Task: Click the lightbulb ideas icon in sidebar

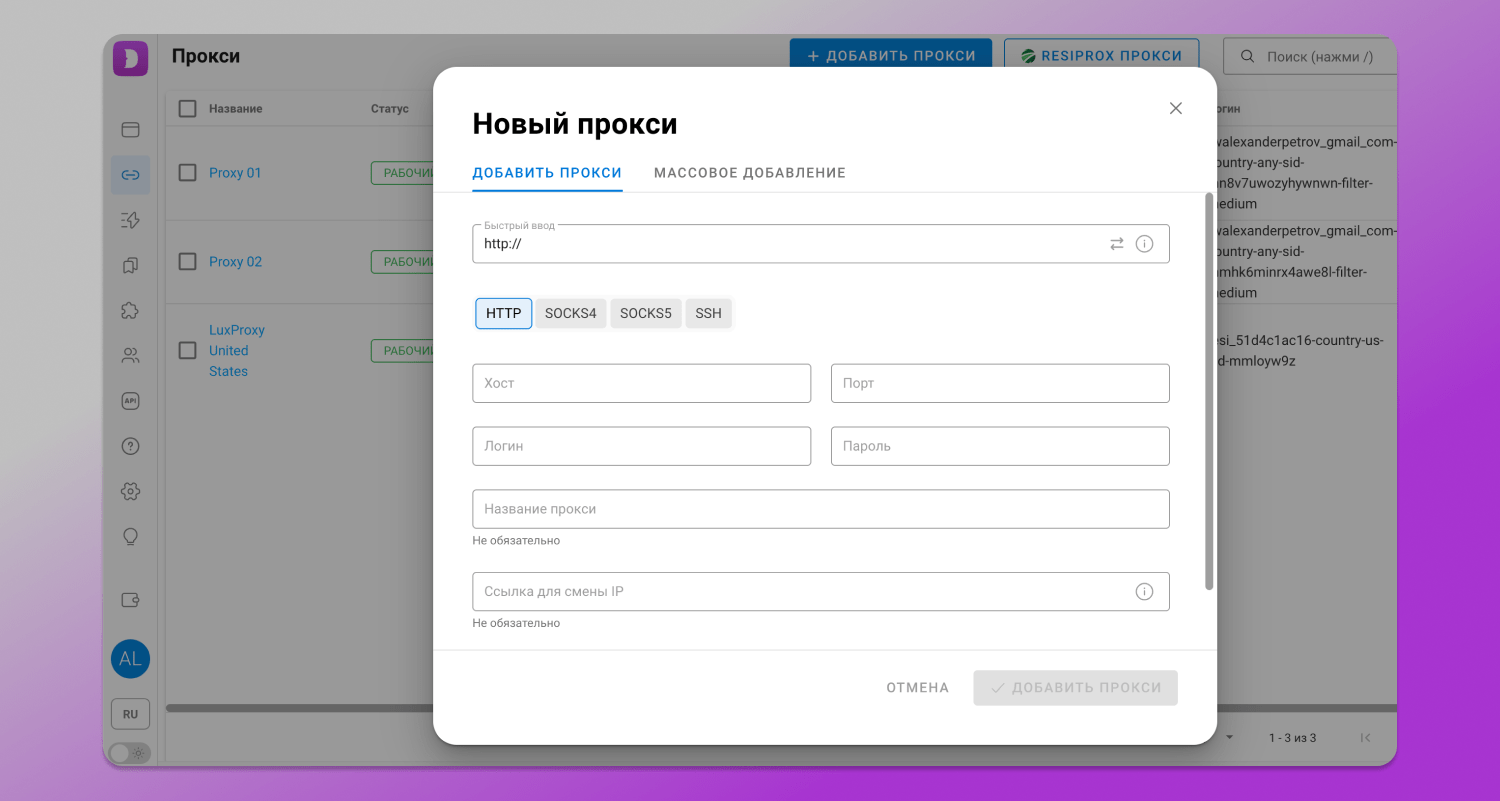Action: coord(130,537)
